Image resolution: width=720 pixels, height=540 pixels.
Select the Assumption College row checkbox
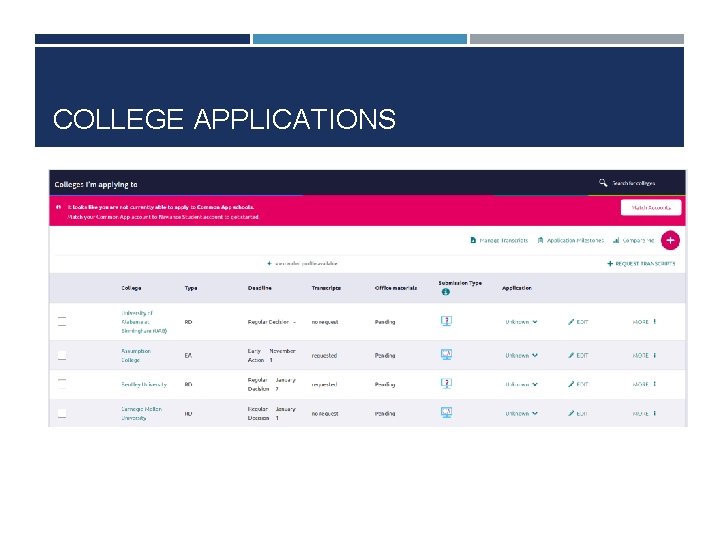pyautogui.click(x=62, y=355)
